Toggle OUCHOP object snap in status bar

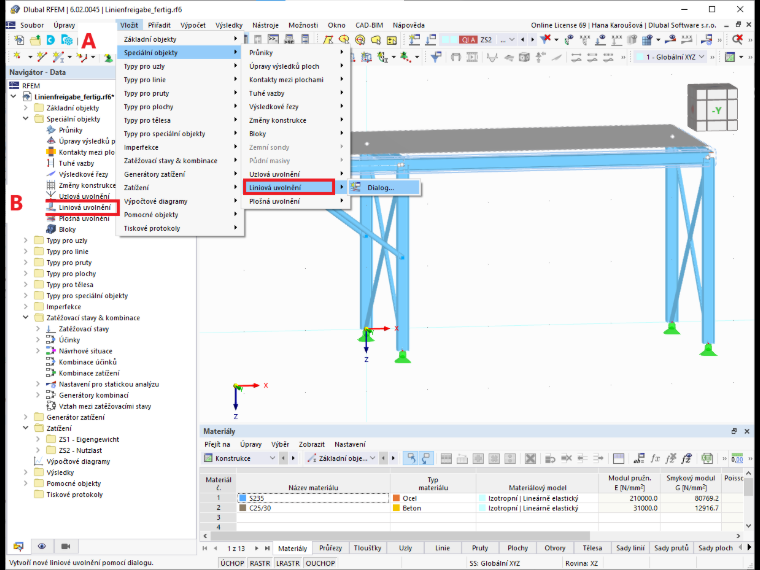(x=320, y=563)
